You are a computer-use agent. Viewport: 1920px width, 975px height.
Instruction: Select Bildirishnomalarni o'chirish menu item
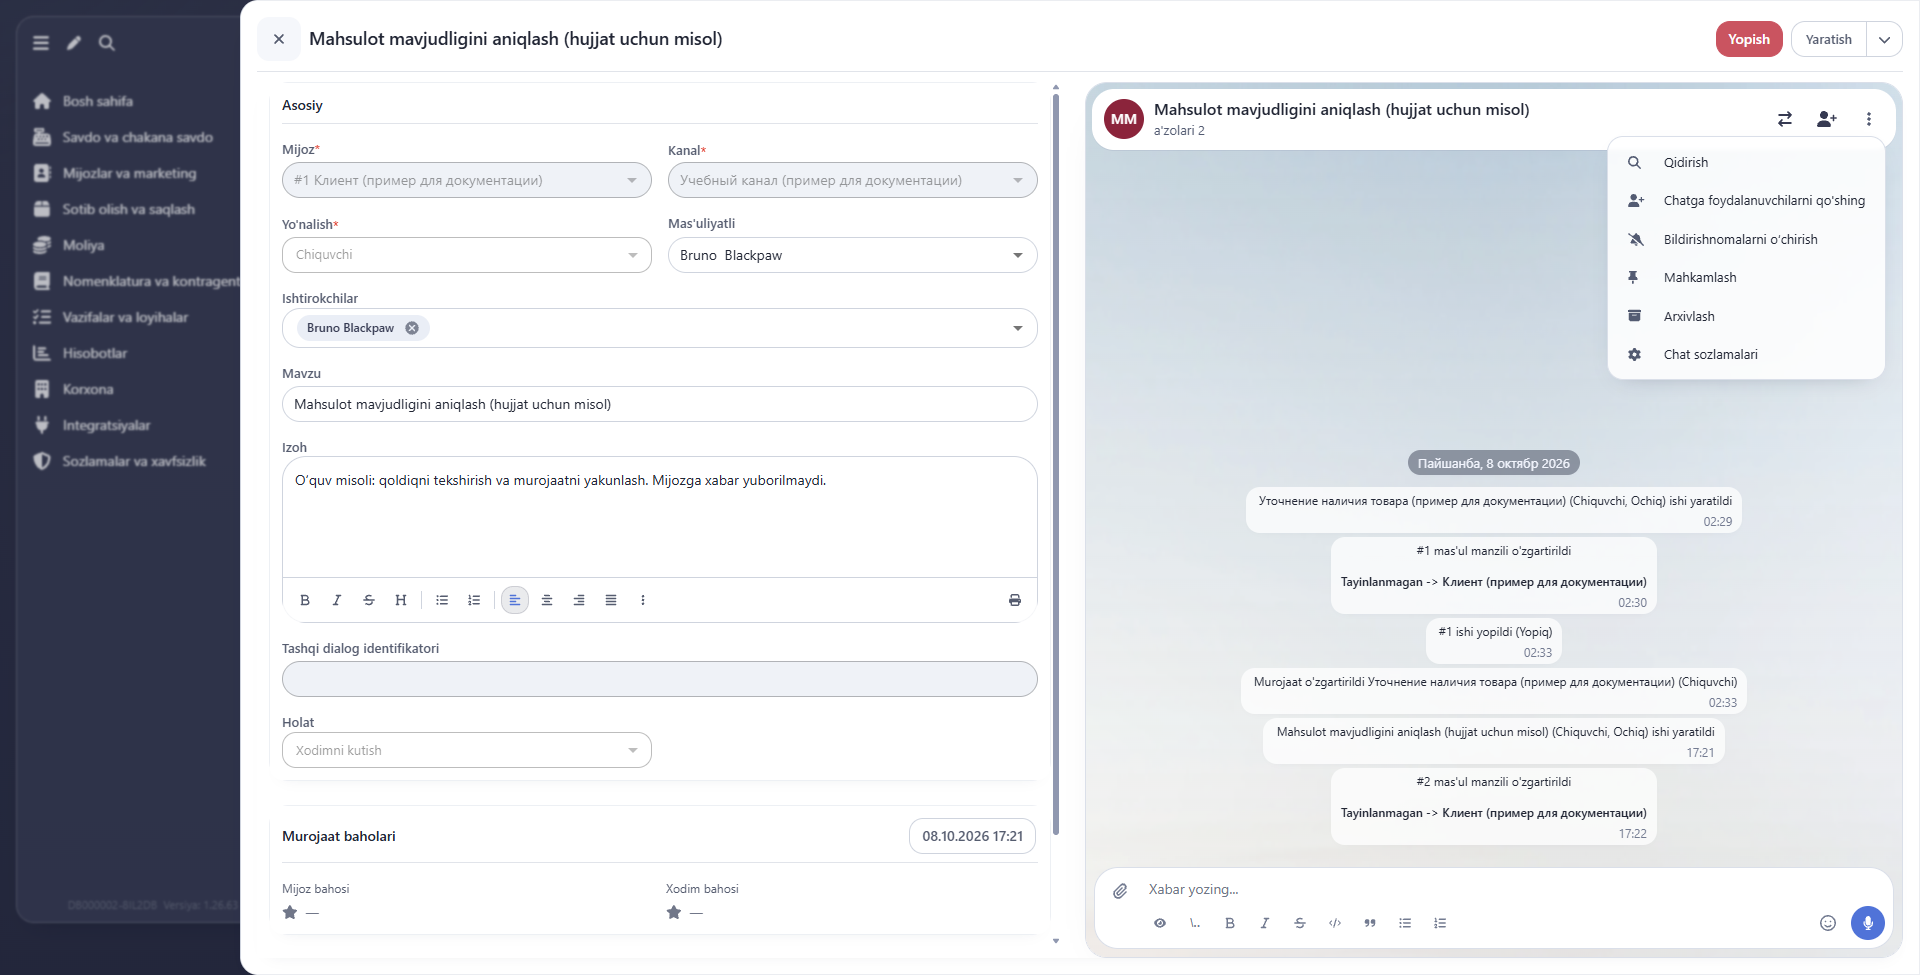tap(1746, 239)
